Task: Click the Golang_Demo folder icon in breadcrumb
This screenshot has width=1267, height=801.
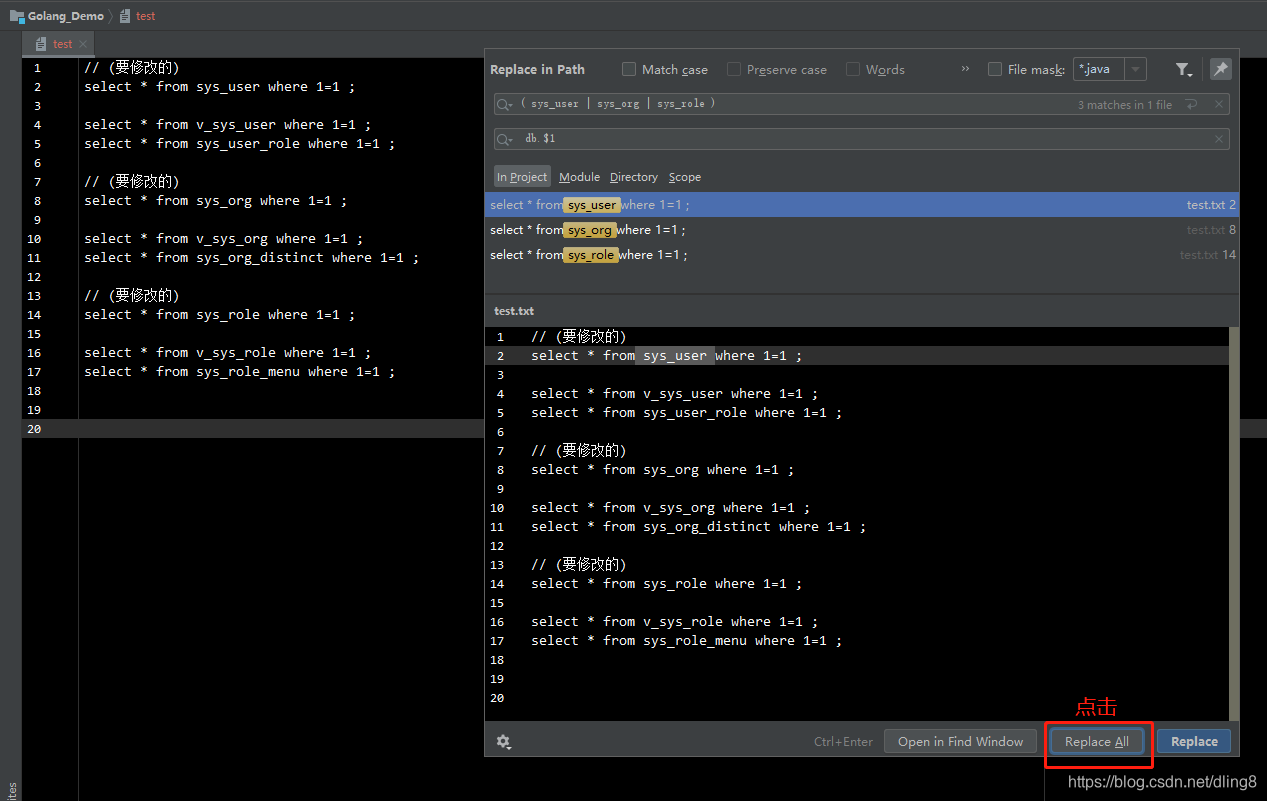Action: (x=17, y=16)
